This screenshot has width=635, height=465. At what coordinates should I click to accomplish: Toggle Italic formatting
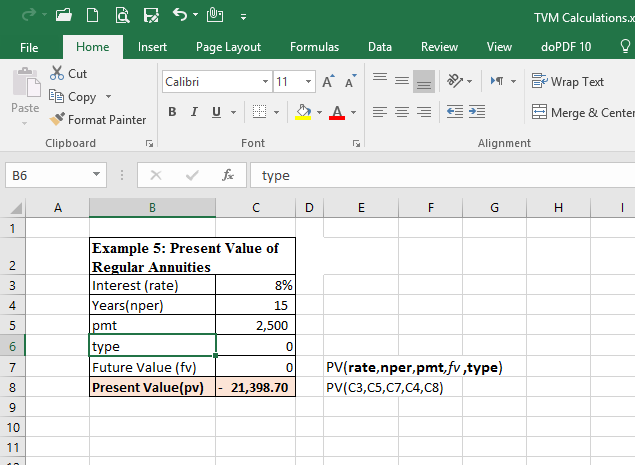coord(194,111)
